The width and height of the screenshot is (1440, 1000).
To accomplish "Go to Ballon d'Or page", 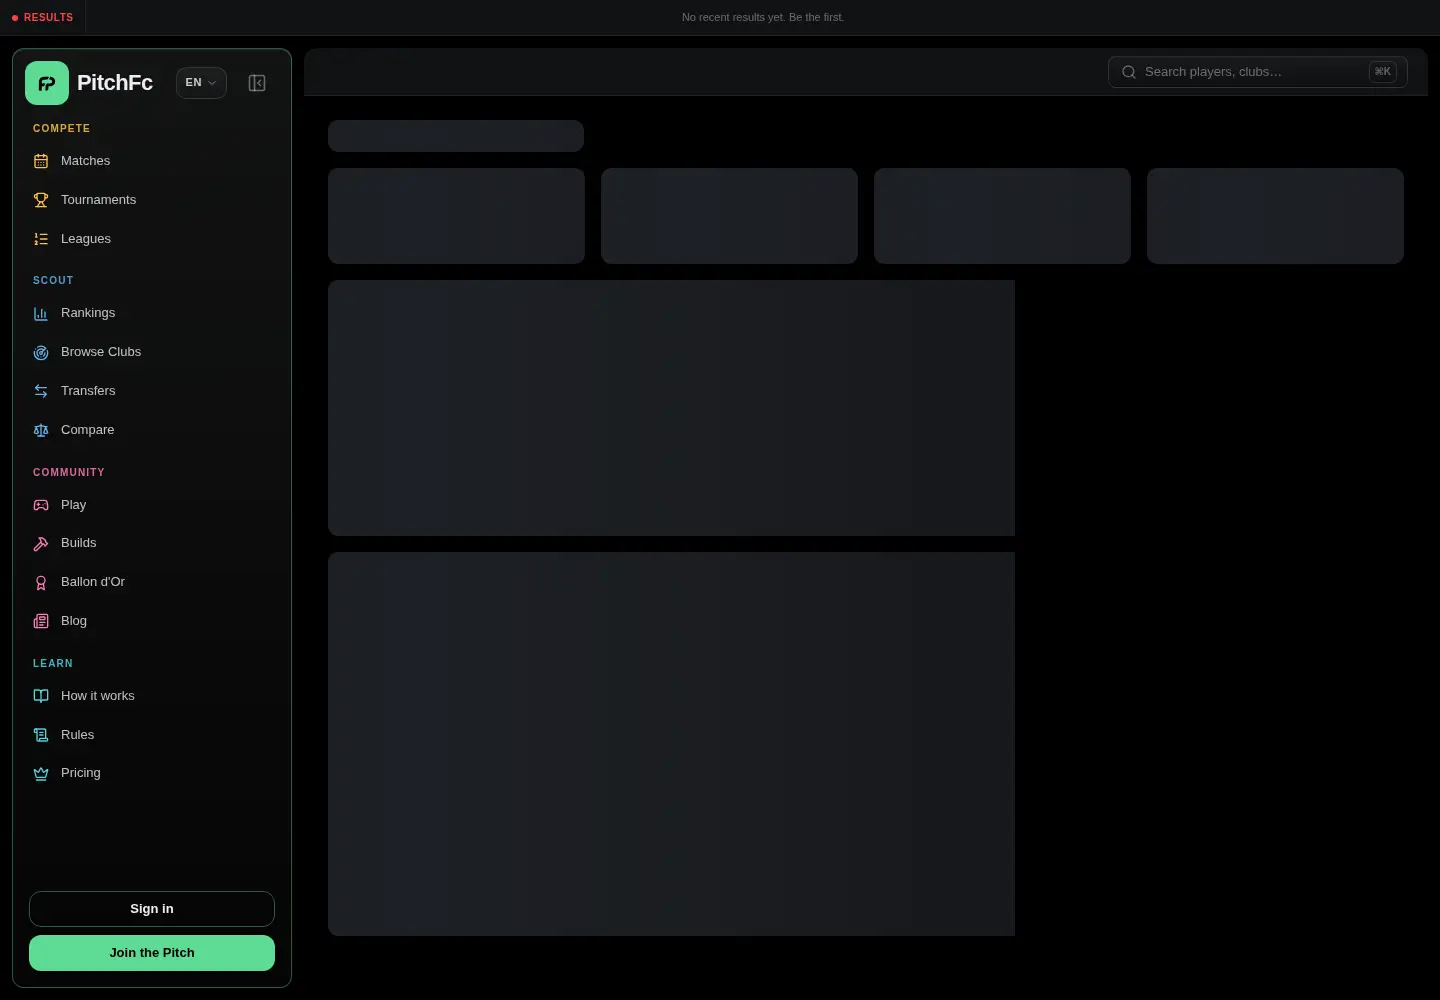I will click(152, 582).
